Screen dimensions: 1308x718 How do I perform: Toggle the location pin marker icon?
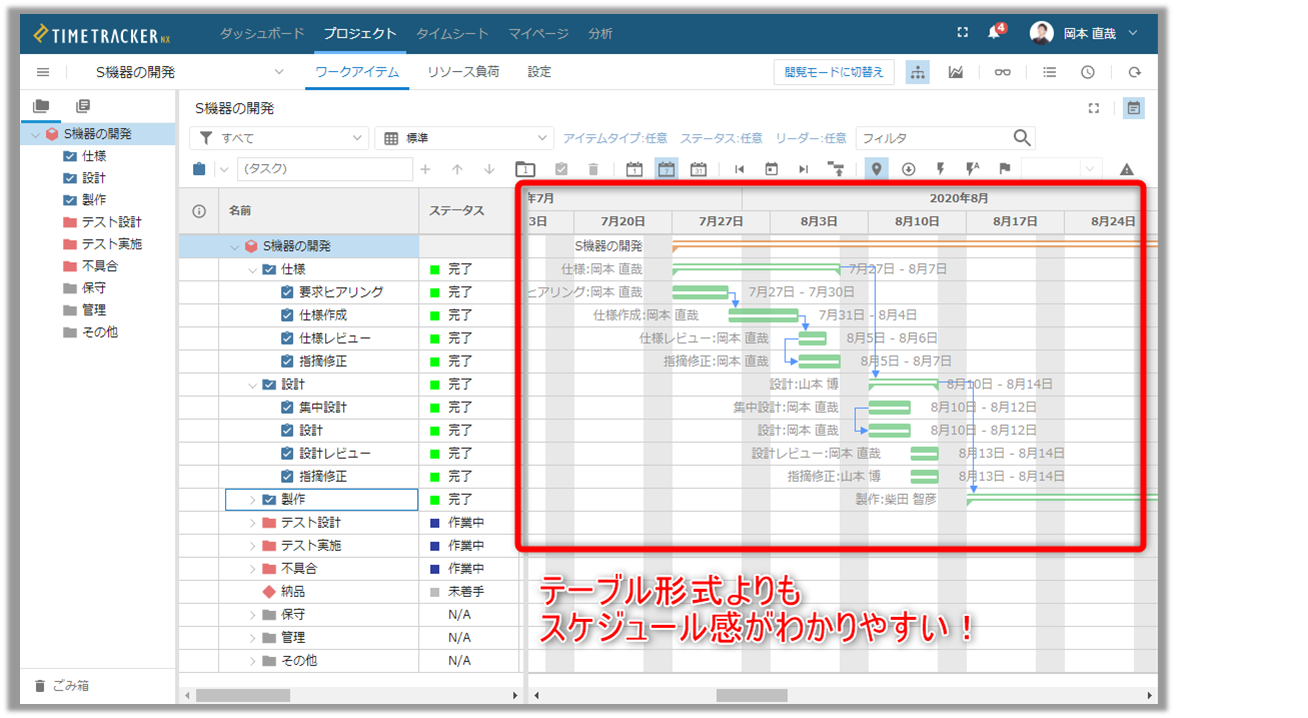coord(876,169)
